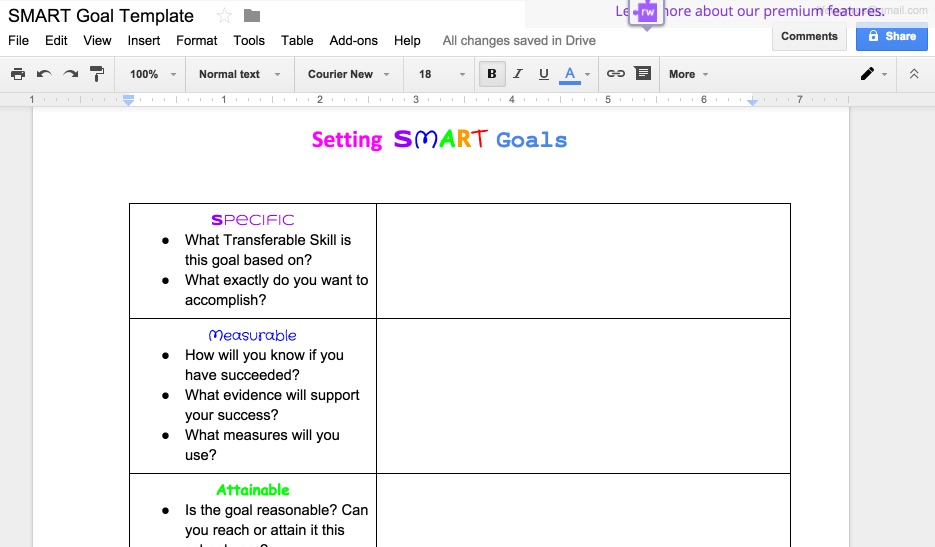Click the empty cell beside Specific
Screen dimensions: 935x547
point(583,261)
